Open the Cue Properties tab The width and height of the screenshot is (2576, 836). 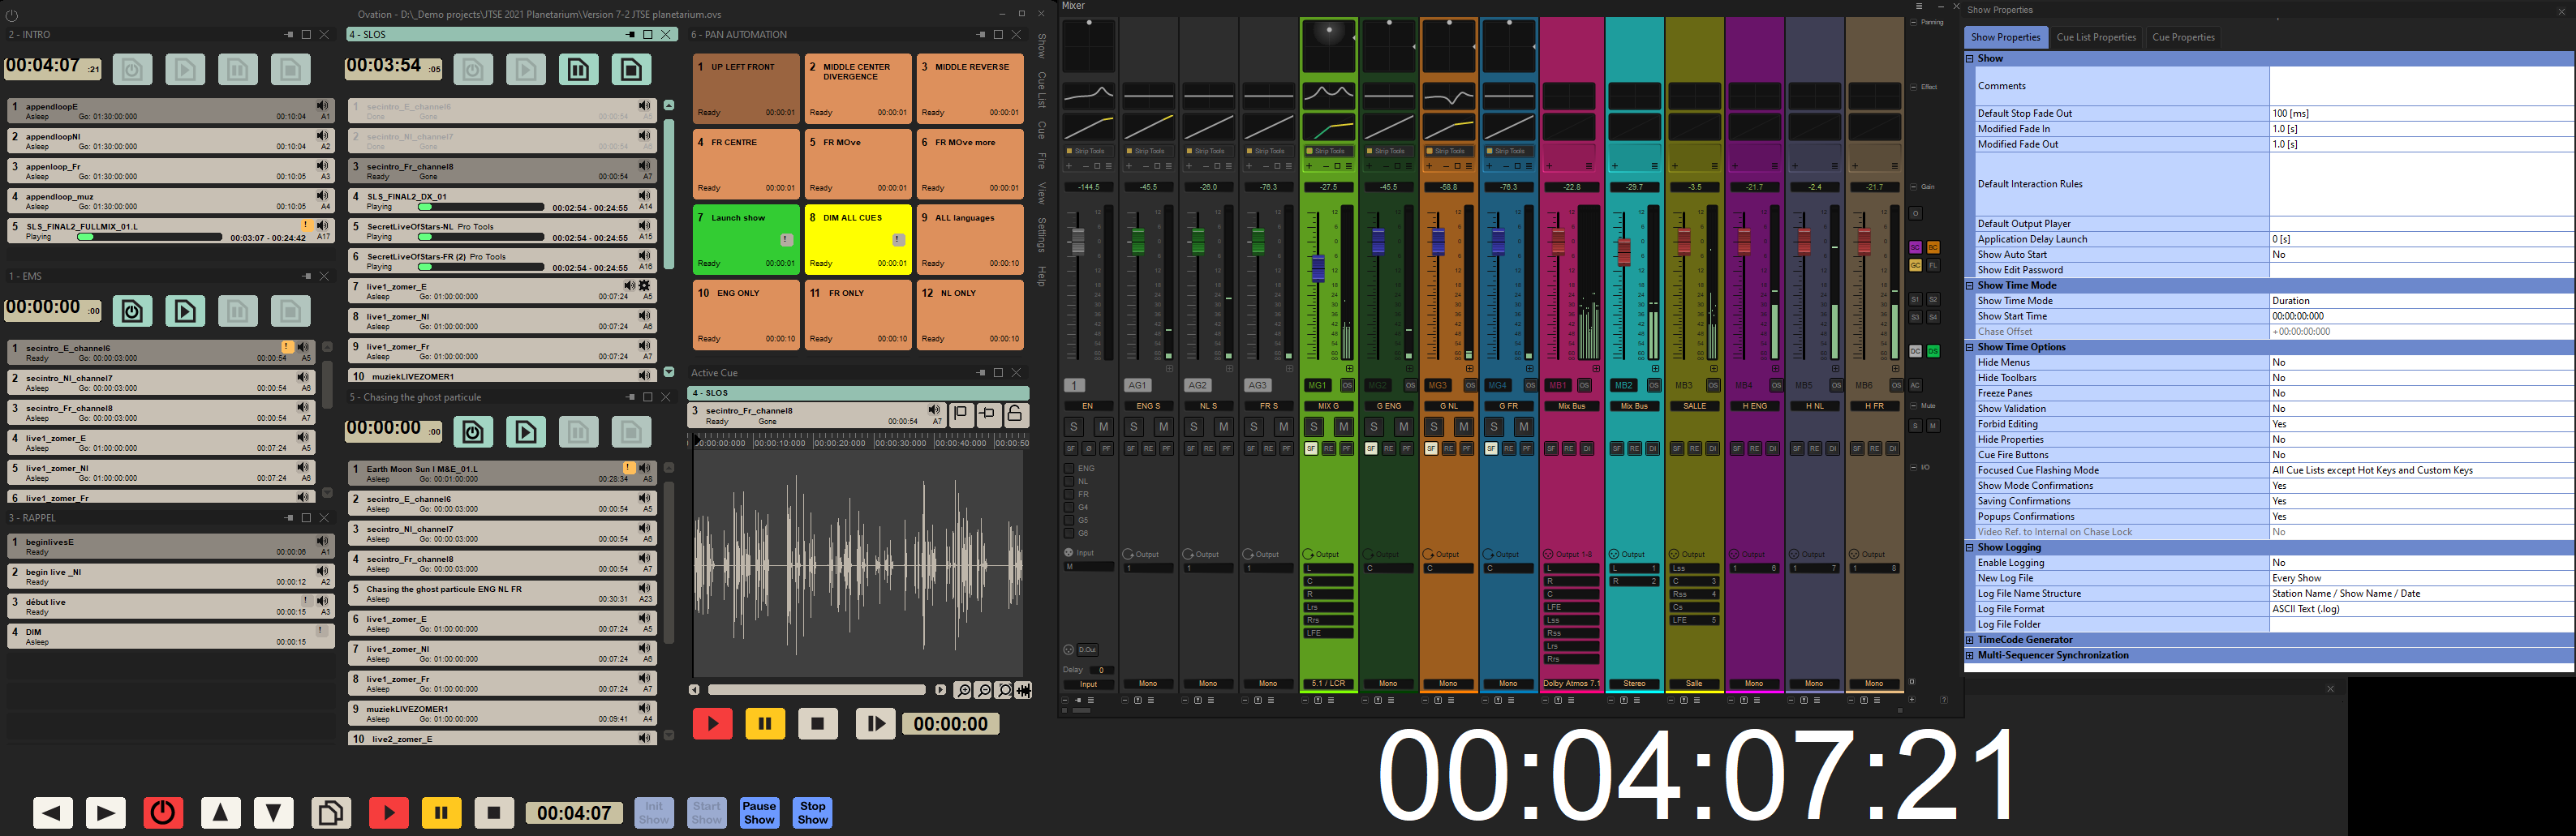(2182, 37)
